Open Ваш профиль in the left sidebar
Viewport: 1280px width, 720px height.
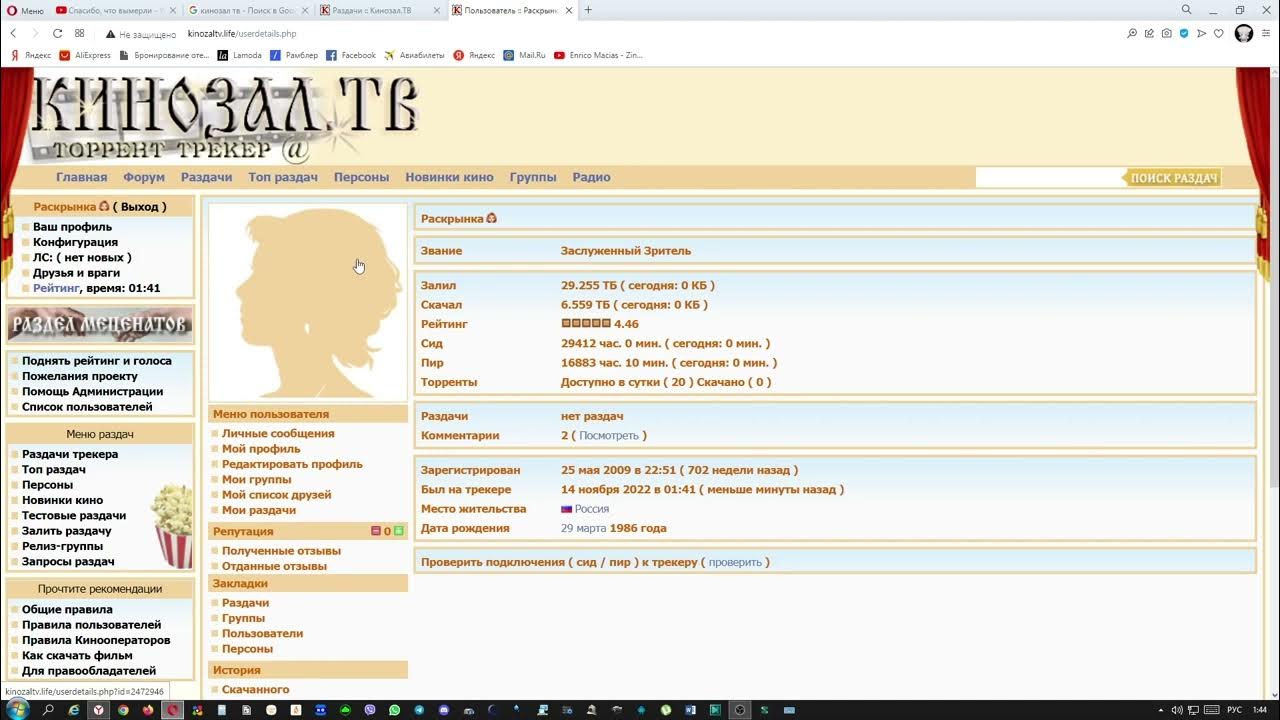72,227
